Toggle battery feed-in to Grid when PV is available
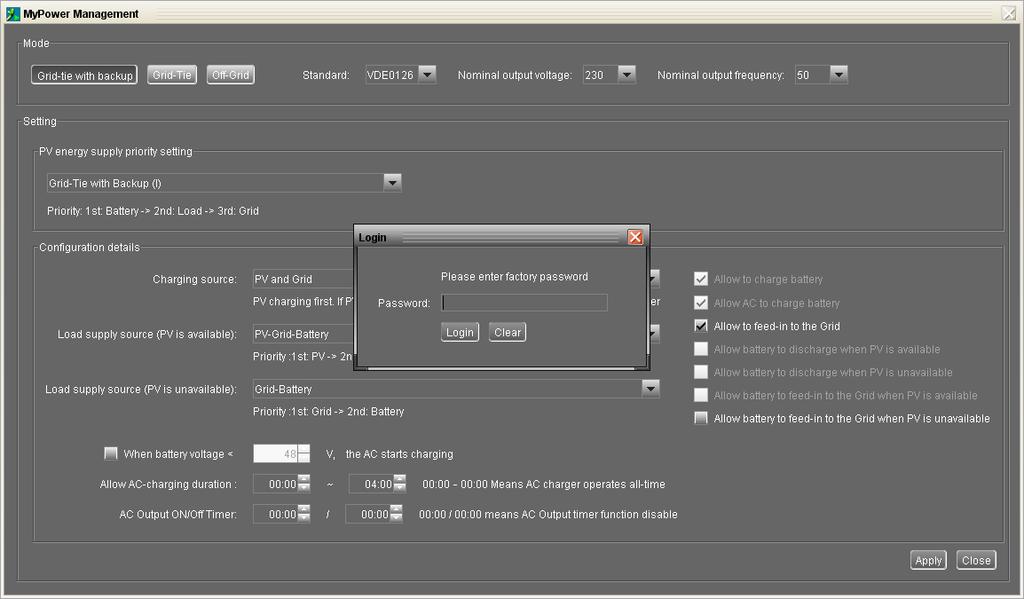 point(701,395)
